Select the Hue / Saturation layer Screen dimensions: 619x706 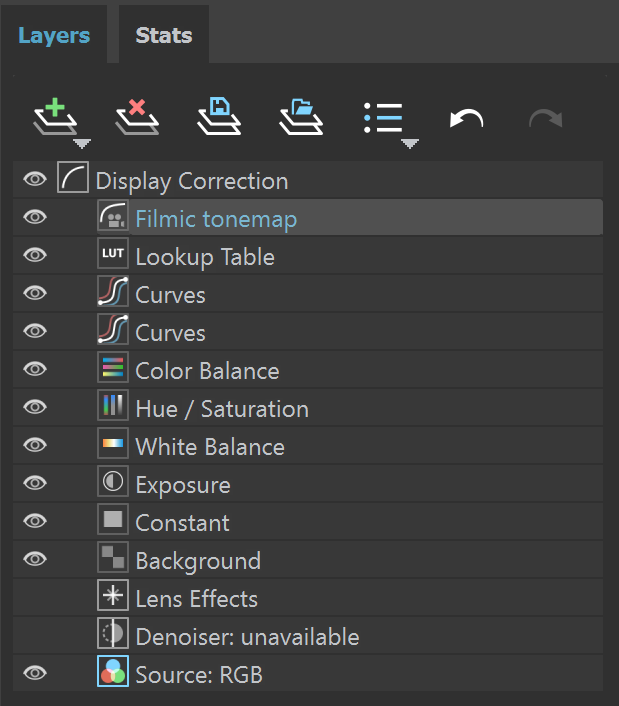308,407
